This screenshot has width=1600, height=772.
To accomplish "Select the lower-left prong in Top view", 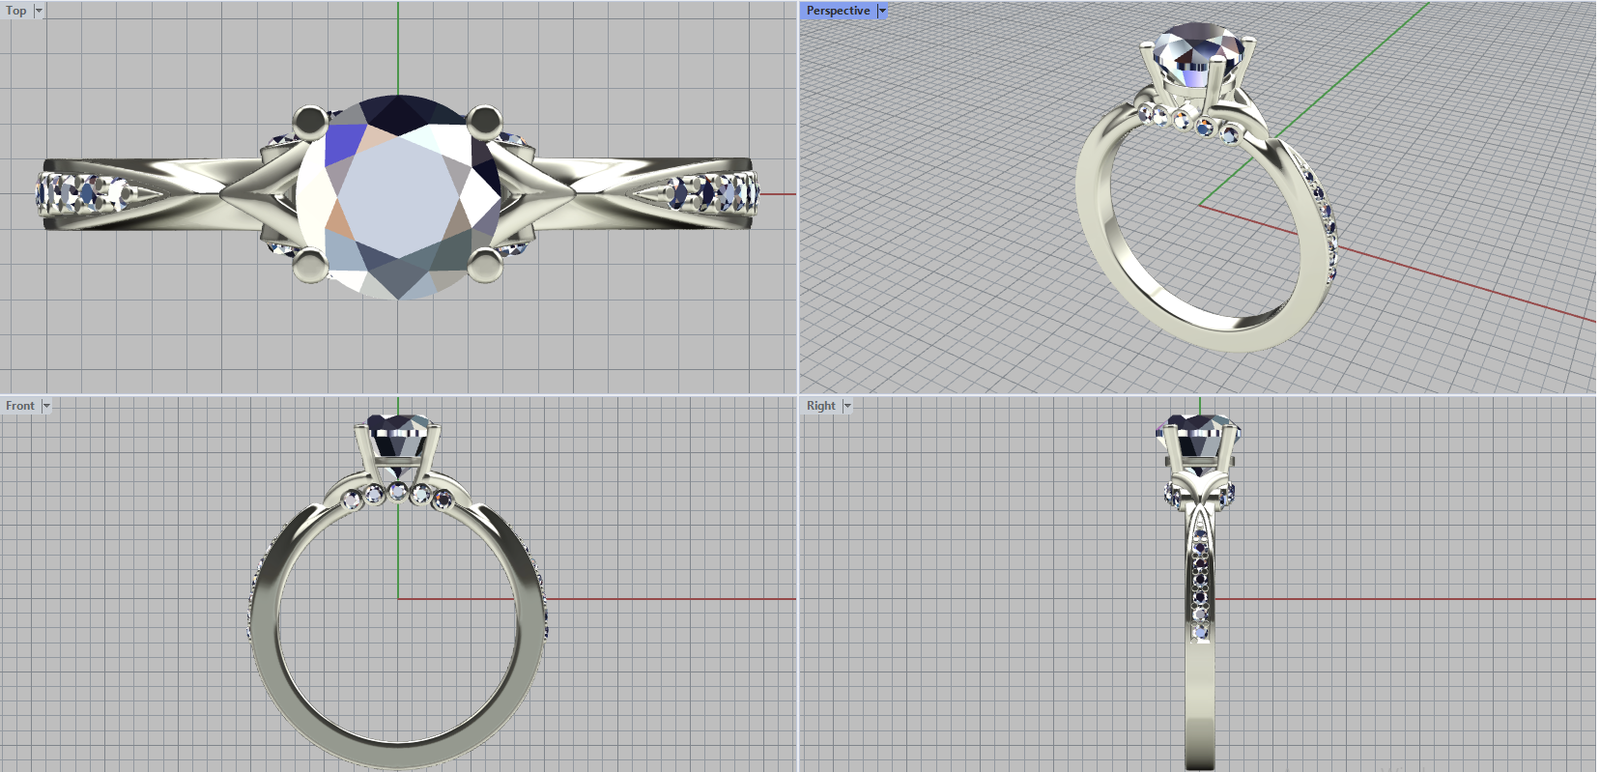I will [x=310, y=265].
